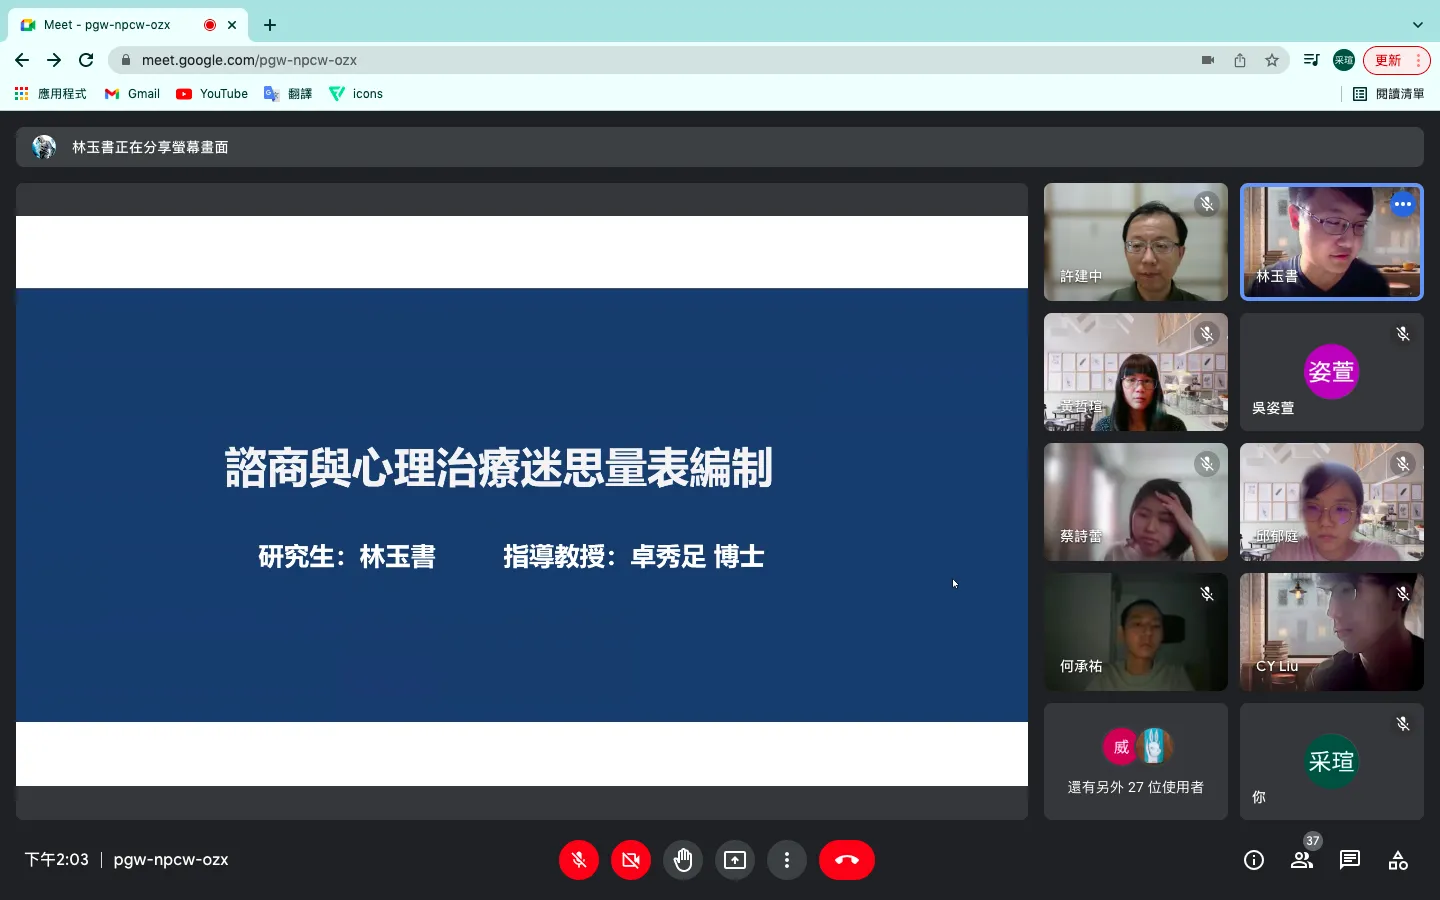Open a new browser tab
Image resolution: width=1440 pixels, height=900 pixels.
(x=270, y=25)
